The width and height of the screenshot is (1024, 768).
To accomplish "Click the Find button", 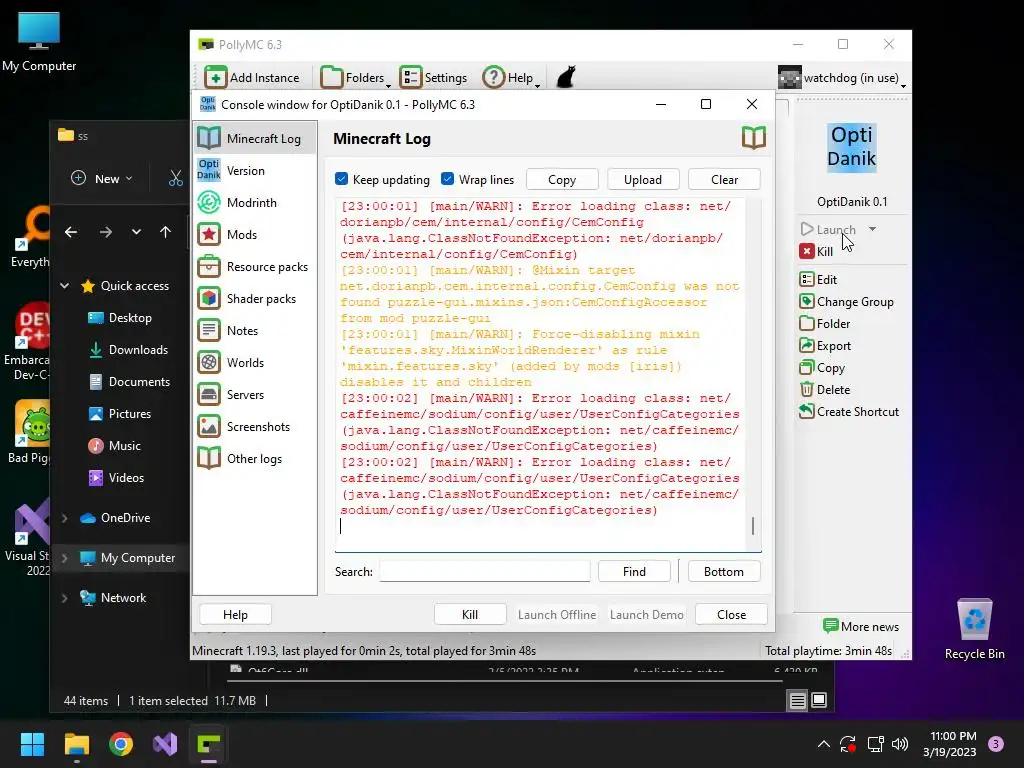I will (634, 571).
